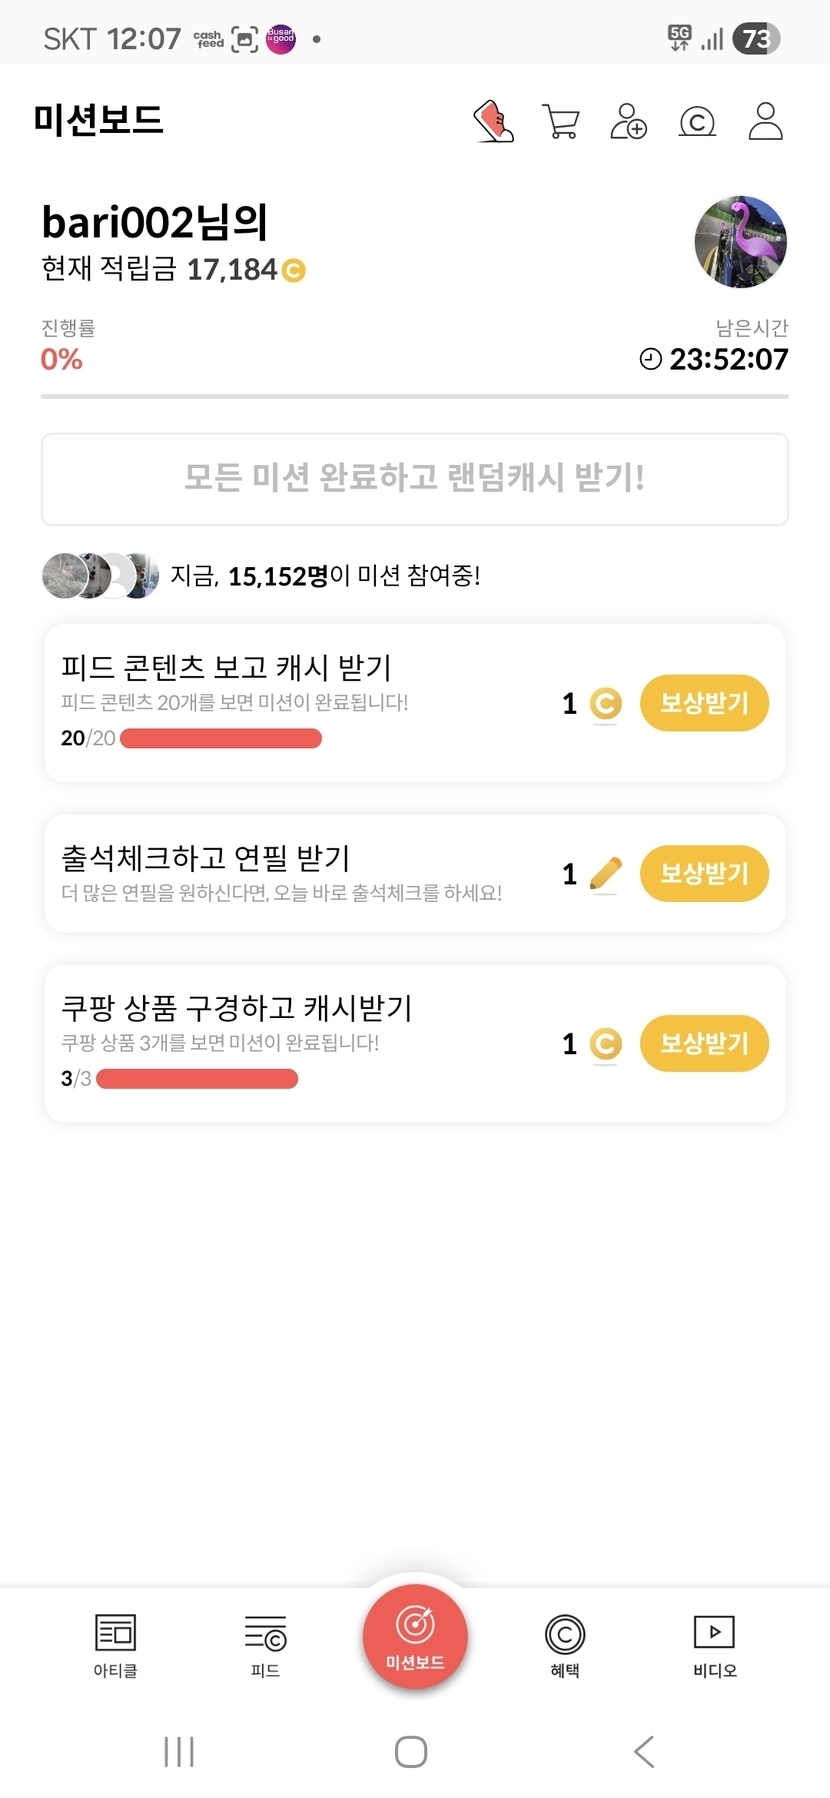Claim reward for 쿠팡 상품 mission
Viewport: 830px width, 1798px height.
click(x=704, y=1043)
